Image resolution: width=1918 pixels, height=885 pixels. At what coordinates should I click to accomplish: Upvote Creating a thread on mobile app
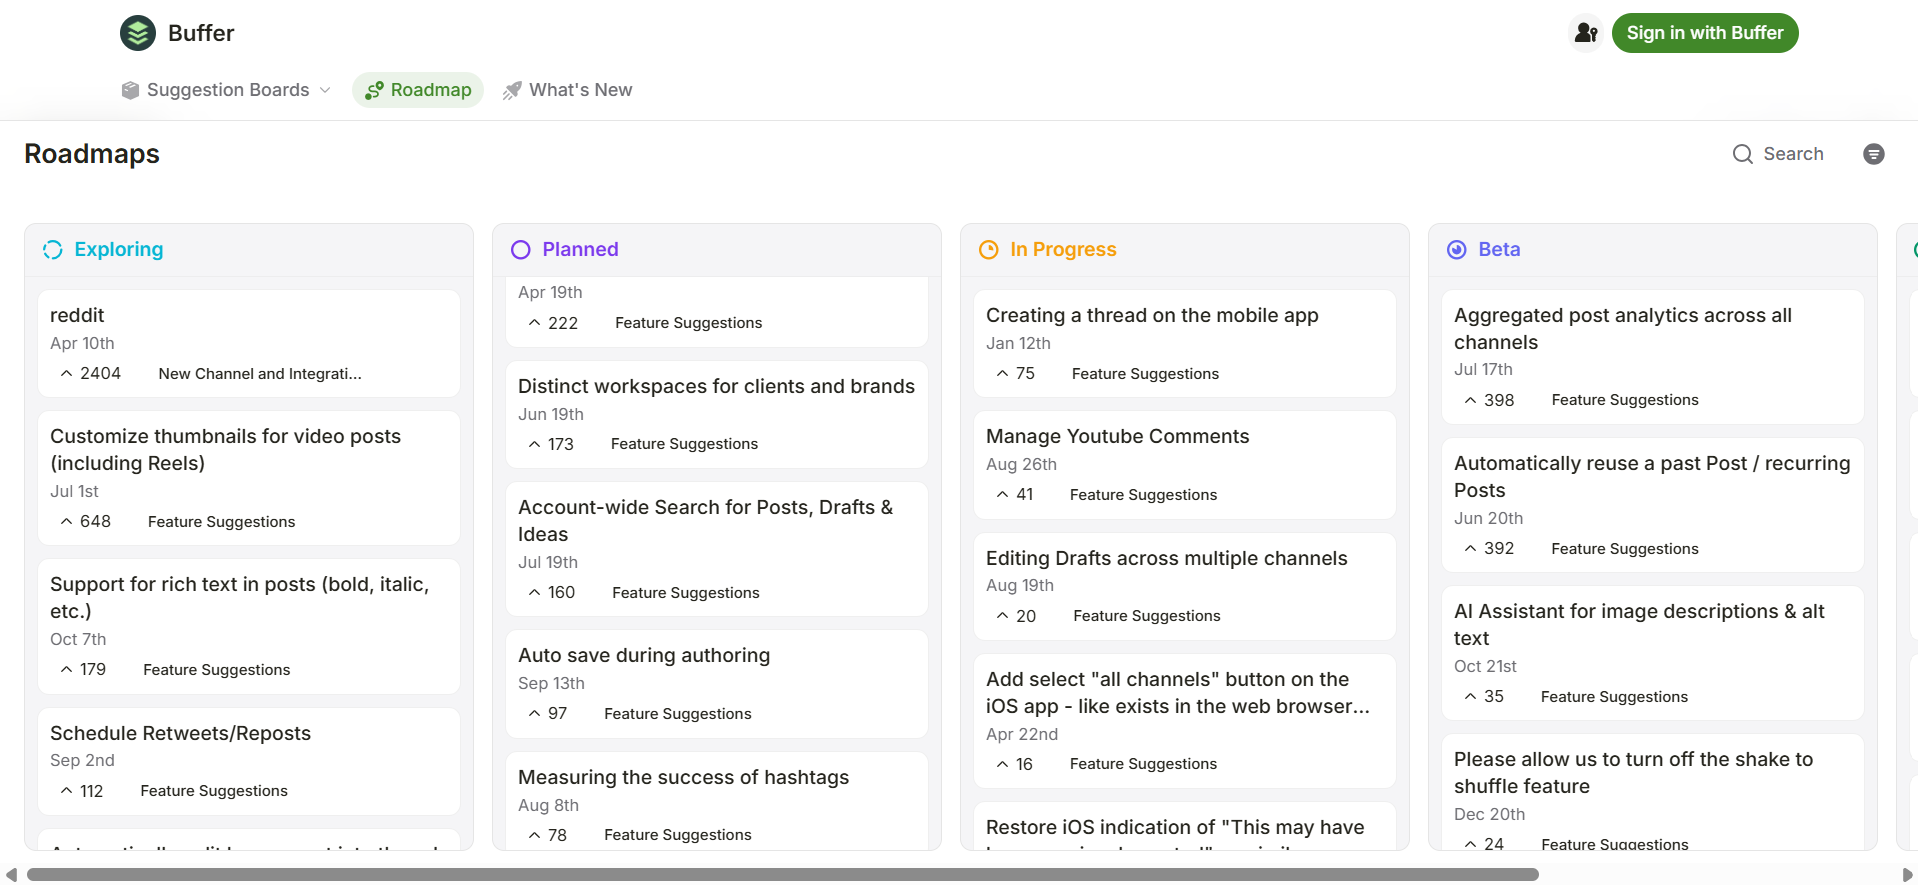(x=1016, y=373)
